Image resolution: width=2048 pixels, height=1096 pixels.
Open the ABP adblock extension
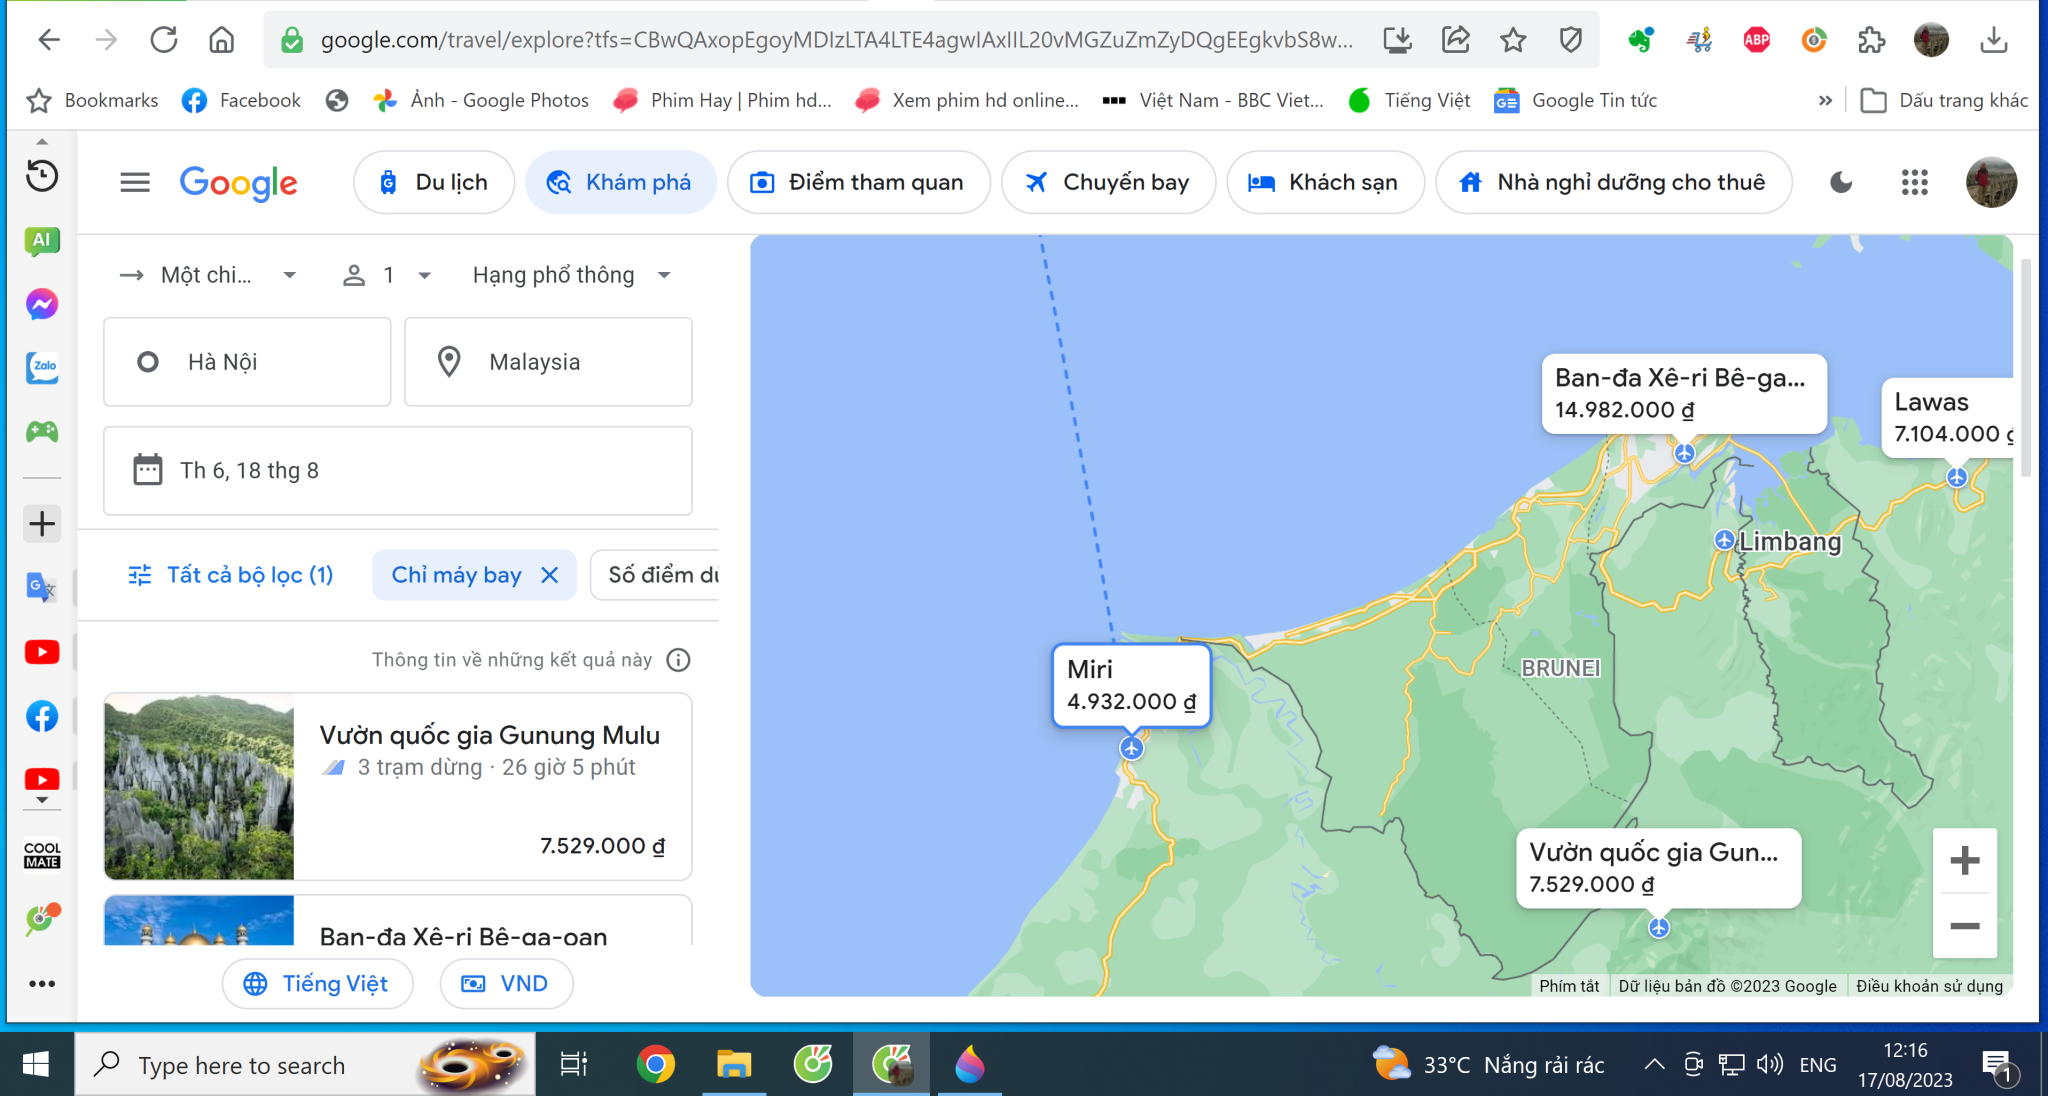(1756, 40)
